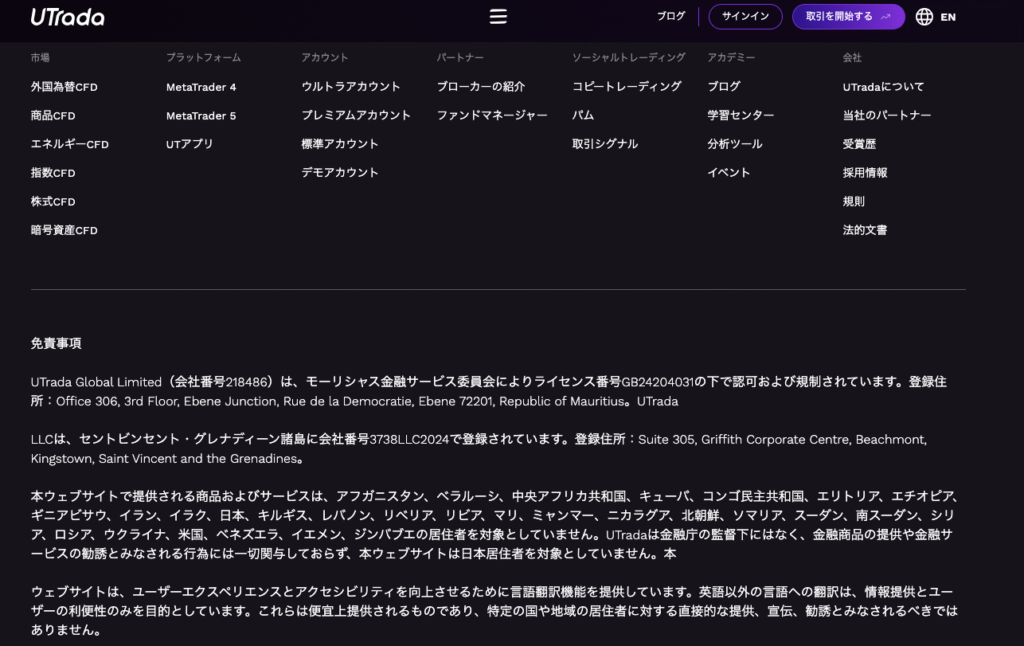
Task: Open the hamburger menu icon
Action: click(498, 16)
